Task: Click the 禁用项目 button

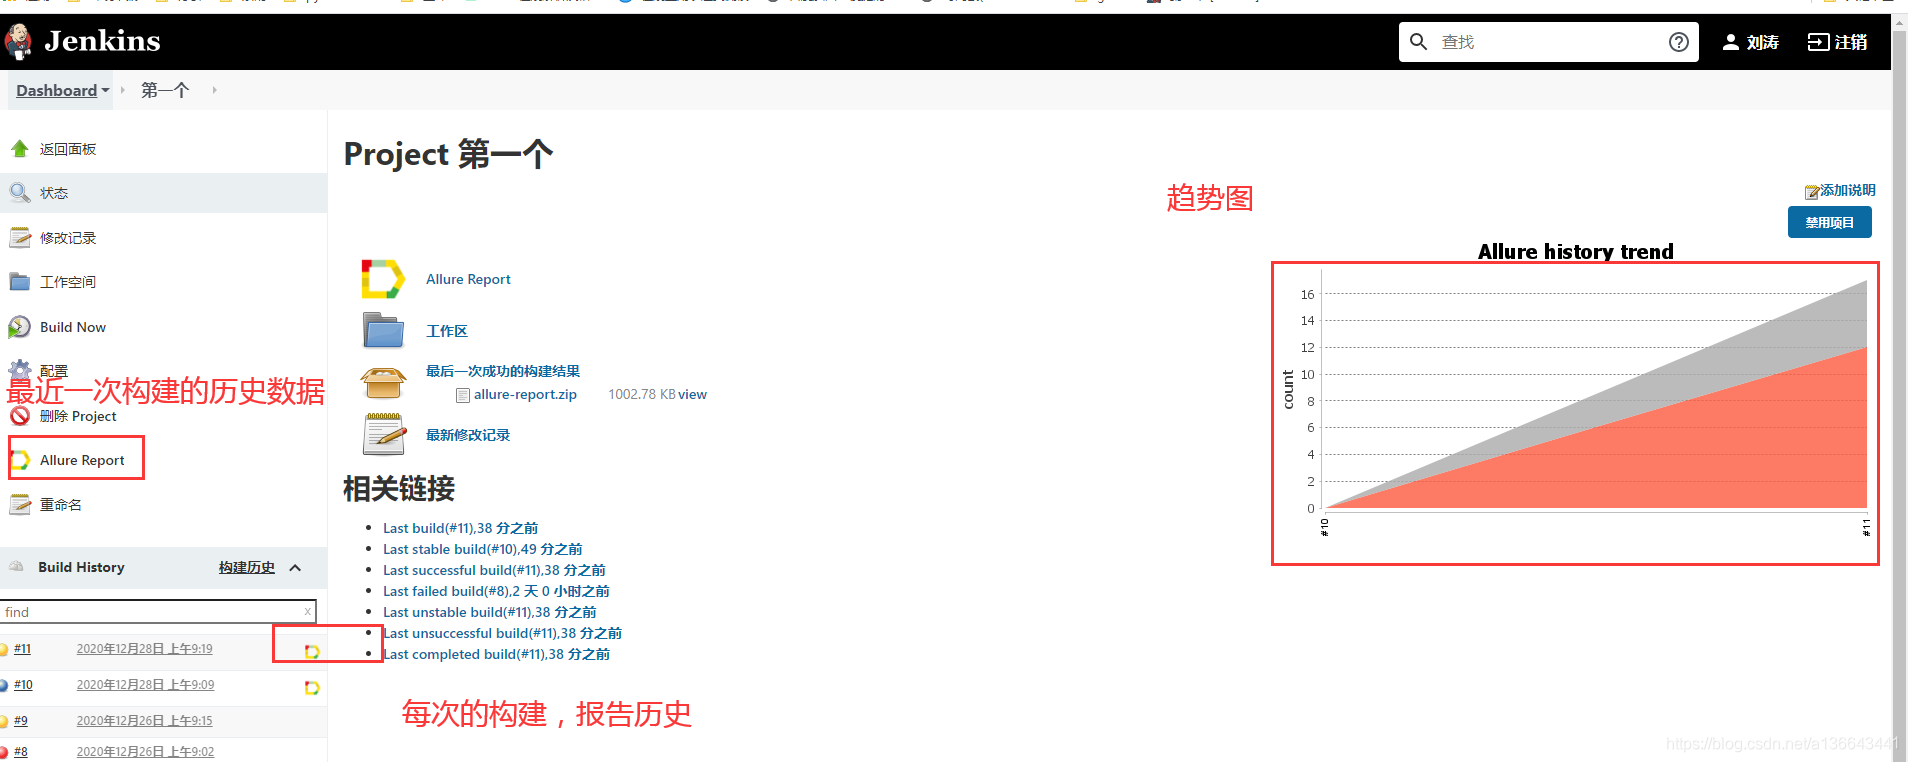Action: 1830,222
